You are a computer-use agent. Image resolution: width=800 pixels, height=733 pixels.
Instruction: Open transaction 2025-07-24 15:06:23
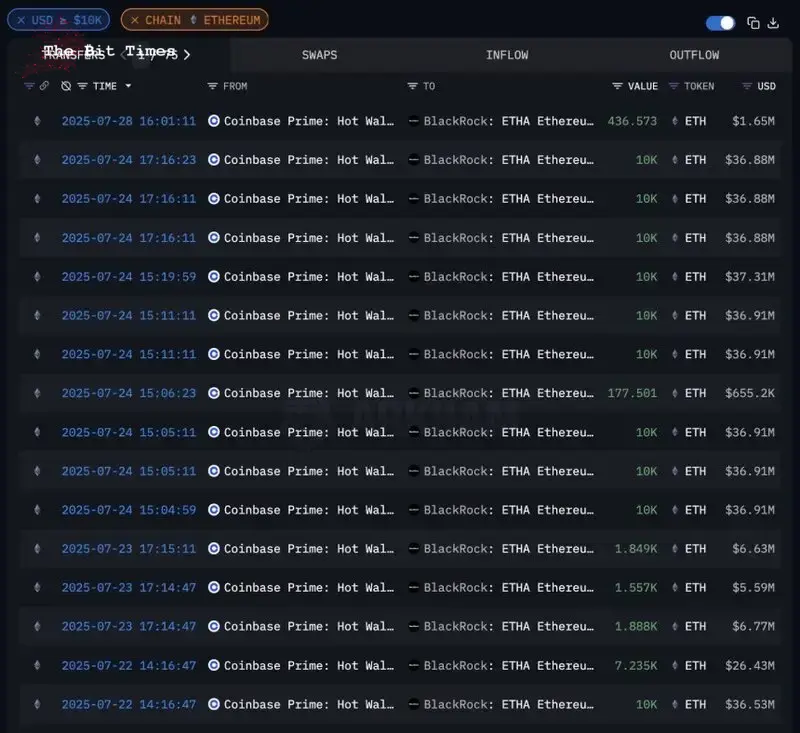[129, 393]
